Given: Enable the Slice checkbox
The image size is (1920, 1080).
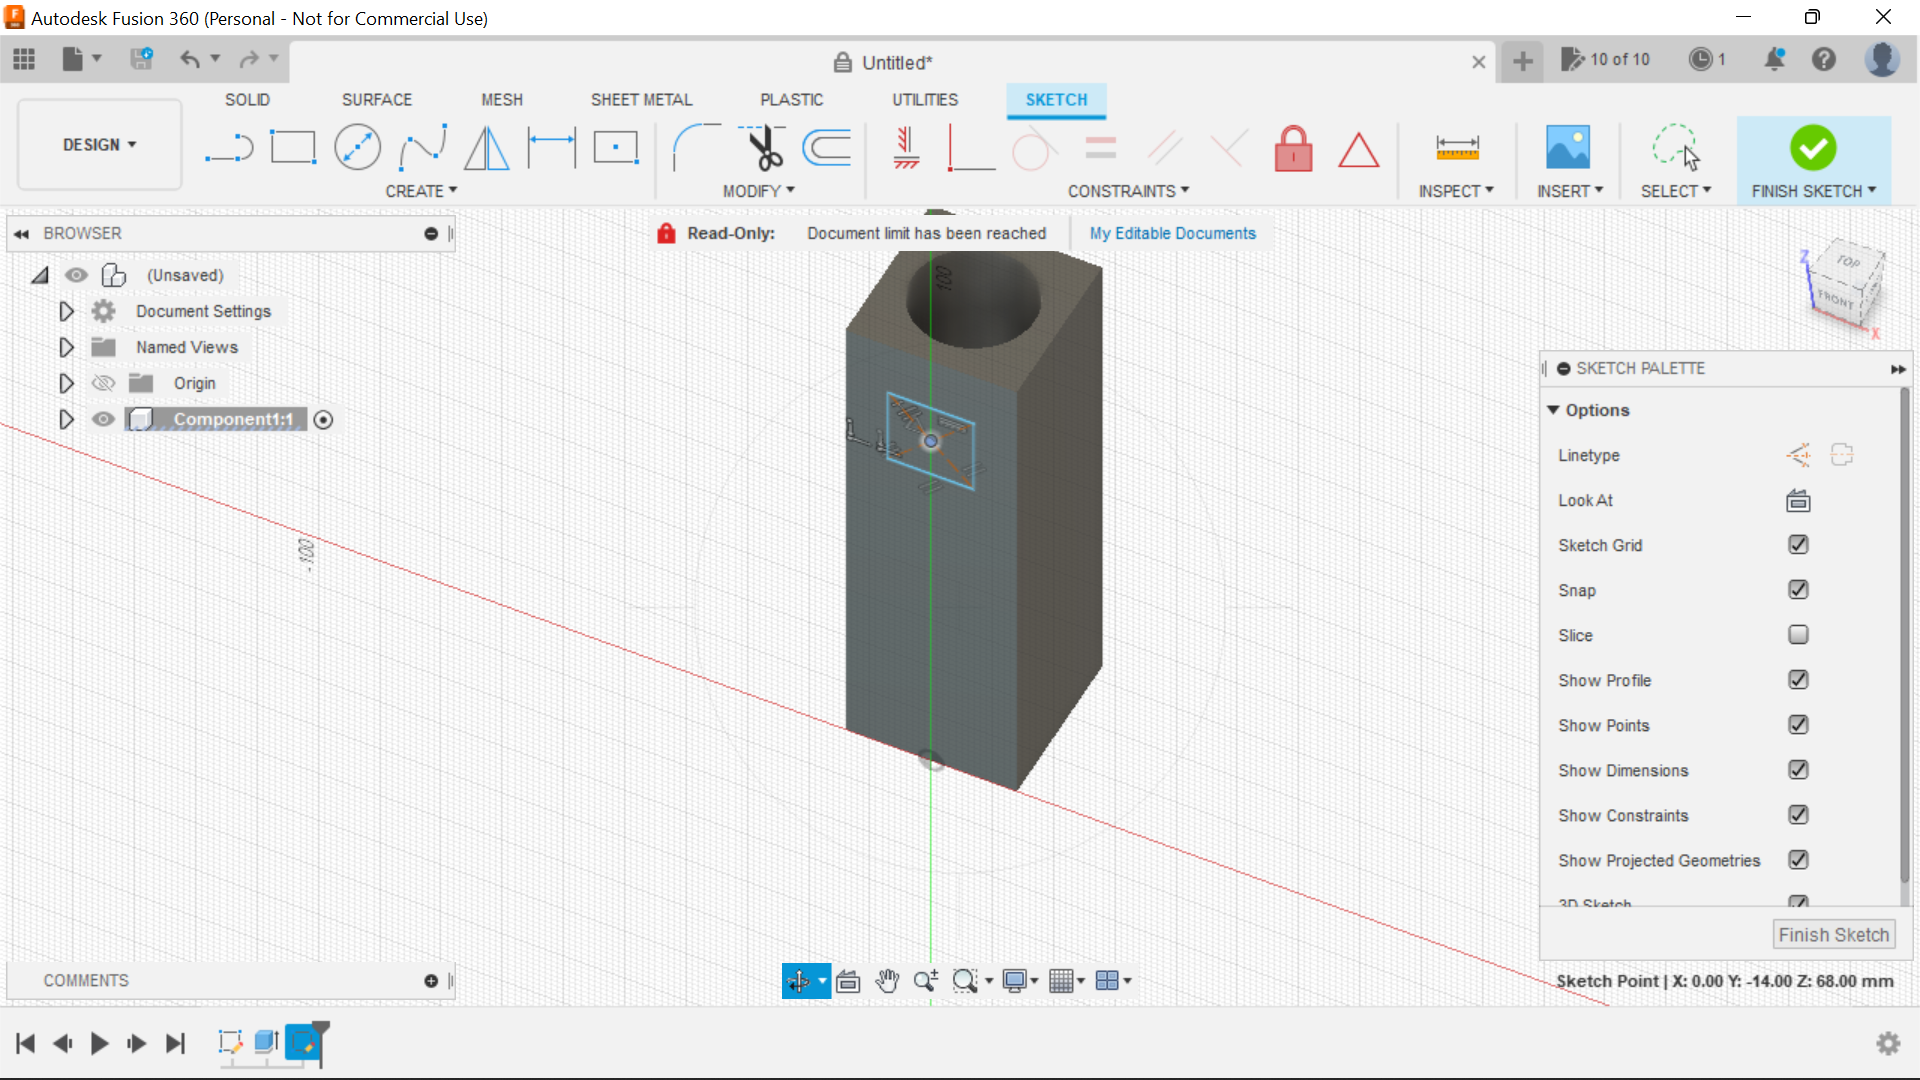Looking at the screenshot, I should coord(1798,635).
